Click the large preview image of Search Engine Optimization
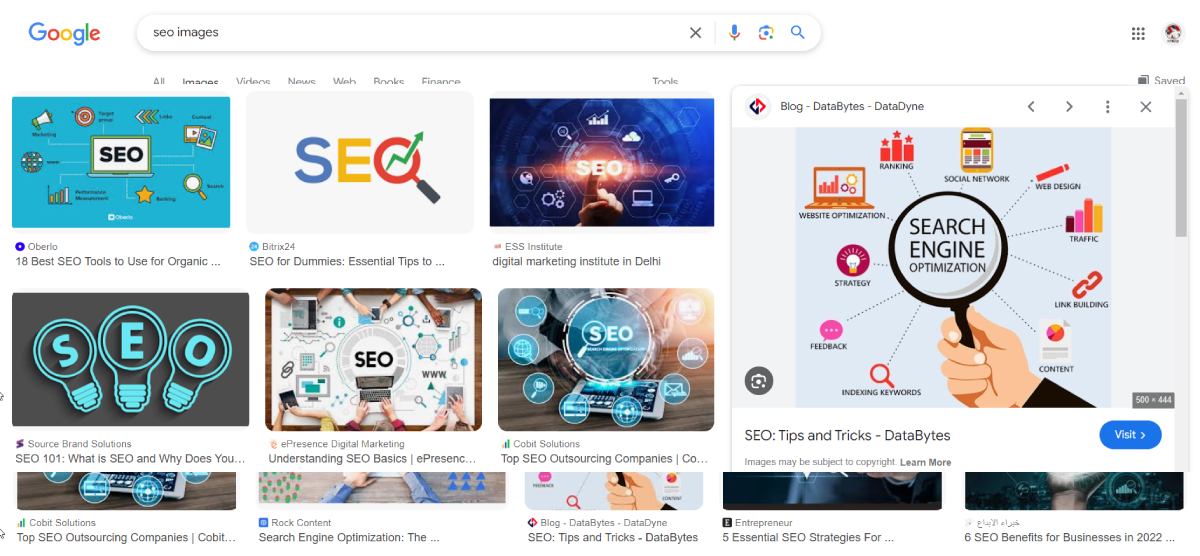1200x556 pixels. [953, 267]
